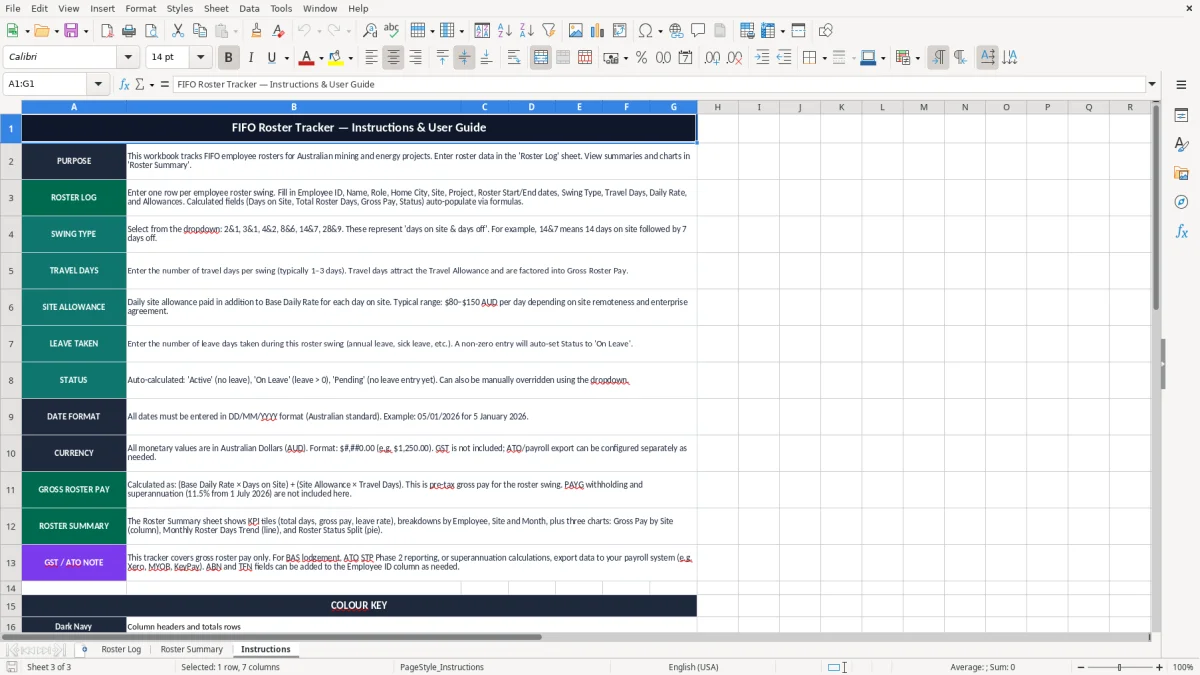
Task: Open the Borders dropdown arrow
Action: (824, 58)
